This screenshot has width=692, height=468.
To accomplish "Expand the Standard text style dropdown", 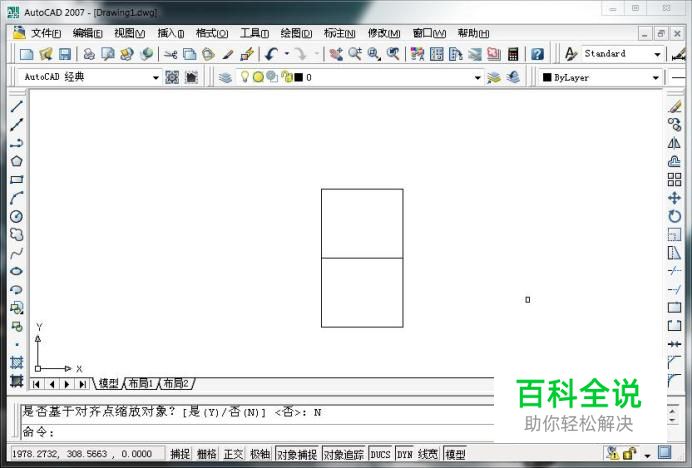I will (x=657, y=54).
